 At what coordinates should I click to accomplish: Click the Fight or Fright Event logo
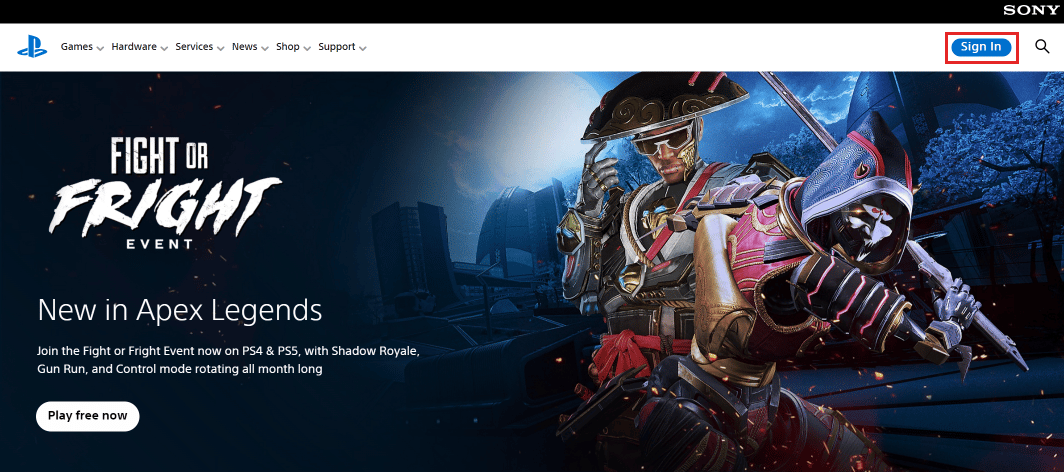coord(165,193)
